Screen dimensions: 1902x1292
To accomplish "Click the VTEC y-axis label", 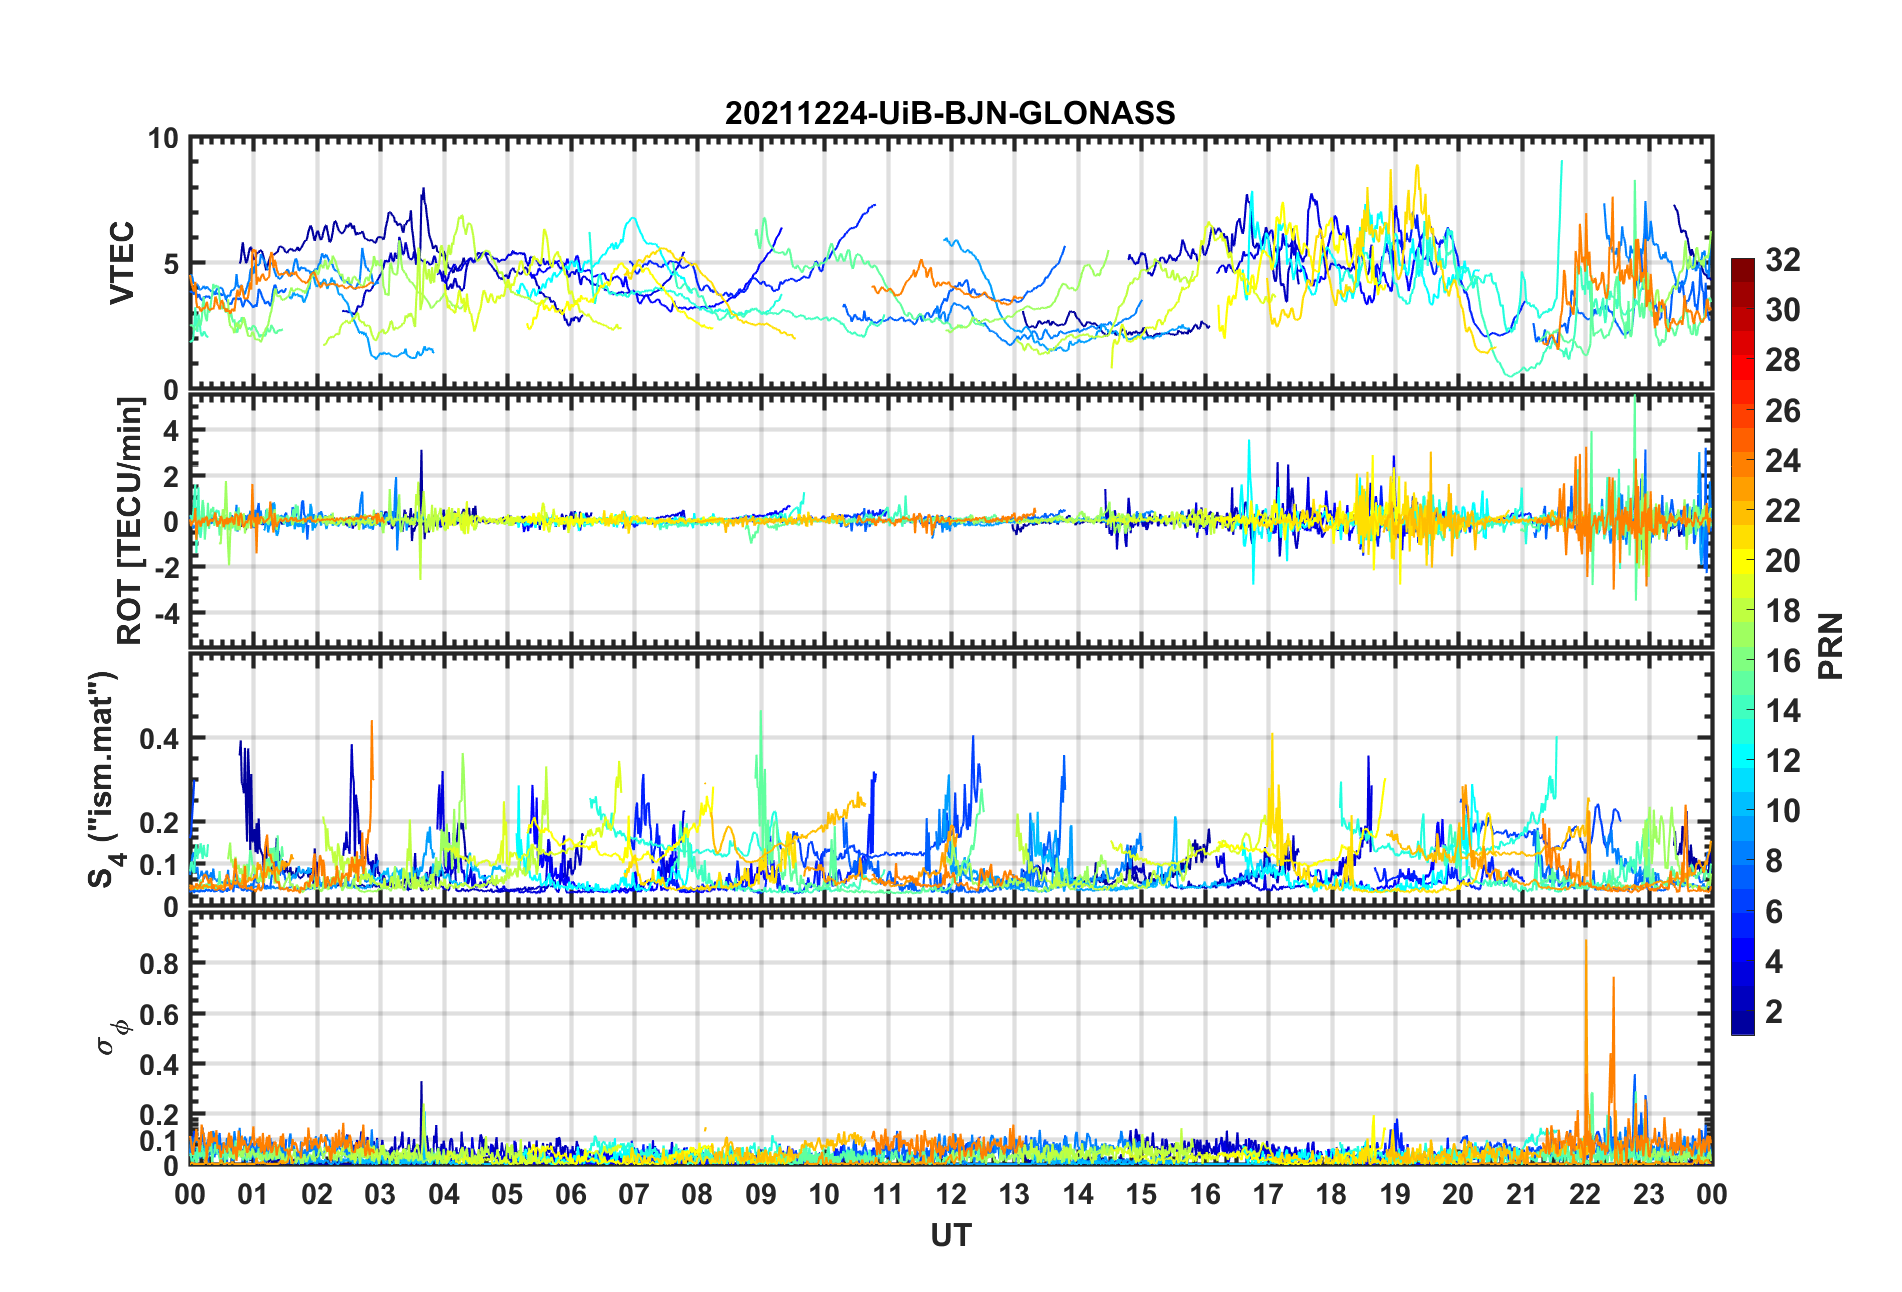I will 121,263.
